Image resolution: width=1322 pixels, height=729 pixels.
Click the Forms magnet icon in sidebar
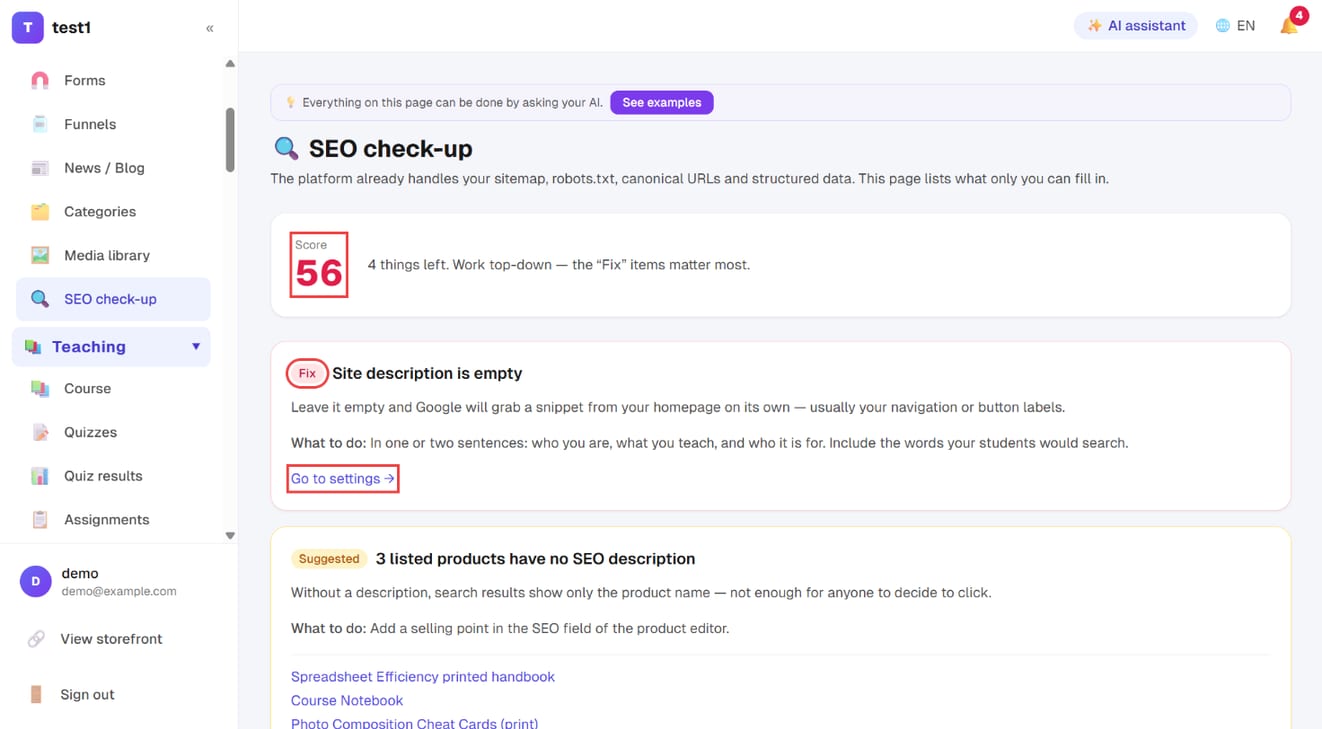(x=40, y=80)
